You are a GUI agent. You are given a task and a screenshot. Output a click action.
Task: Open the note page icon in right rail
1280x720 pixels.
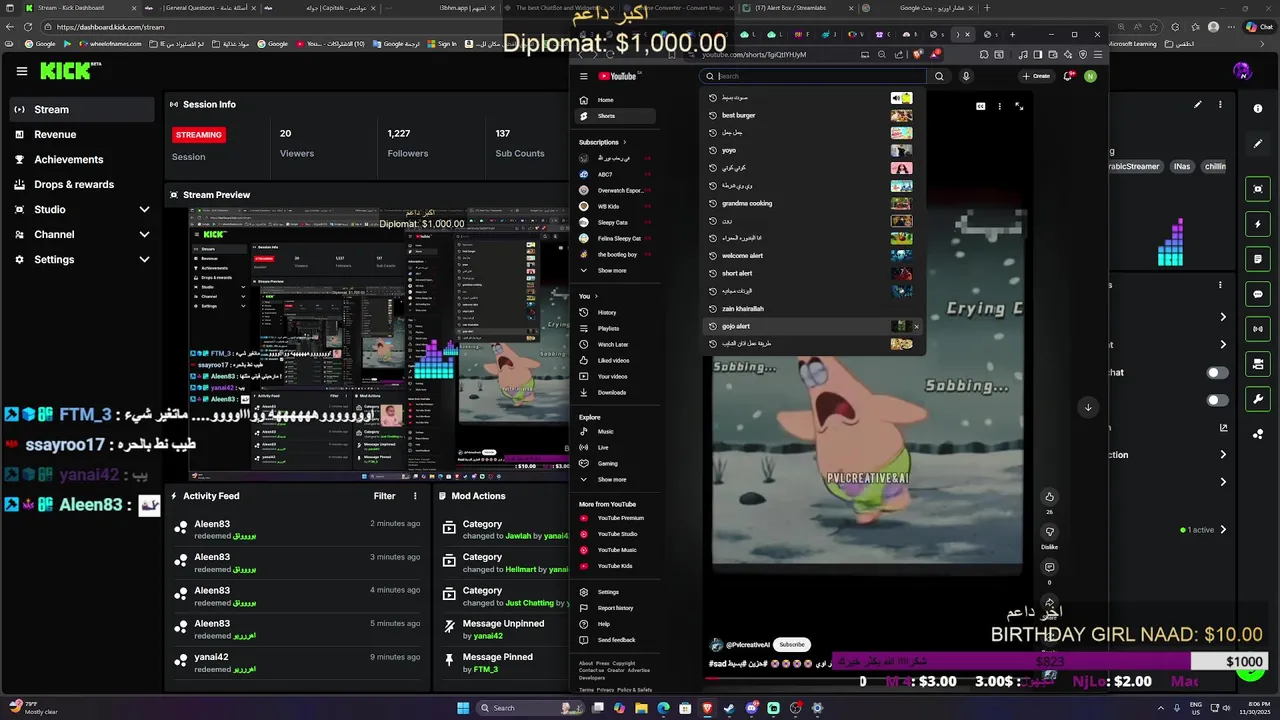[1258, 259]
